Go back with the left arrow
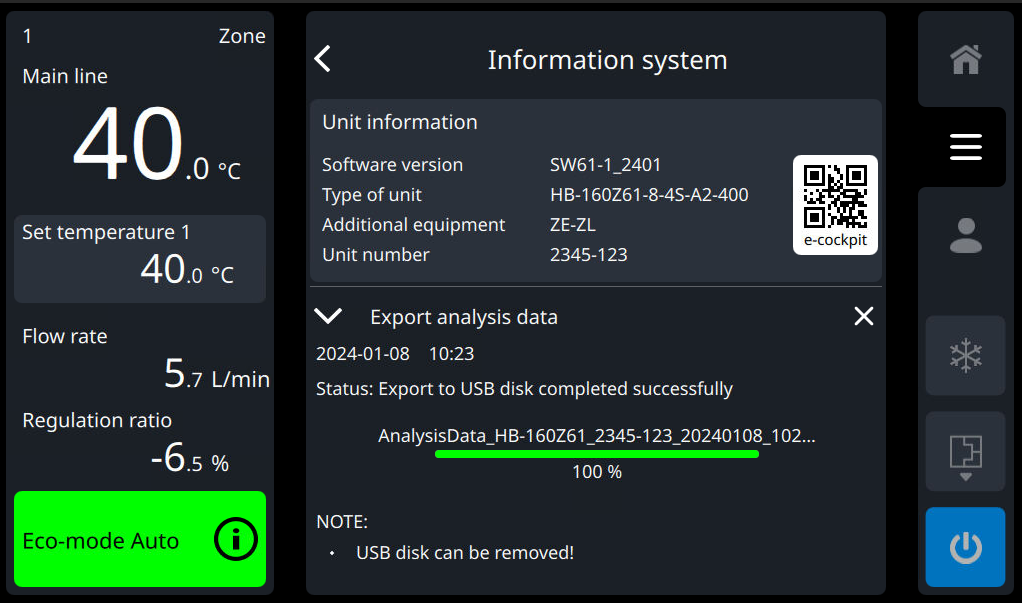Image resolution: width=1022 pixels, height=603 pixels. tap(323, 59)
